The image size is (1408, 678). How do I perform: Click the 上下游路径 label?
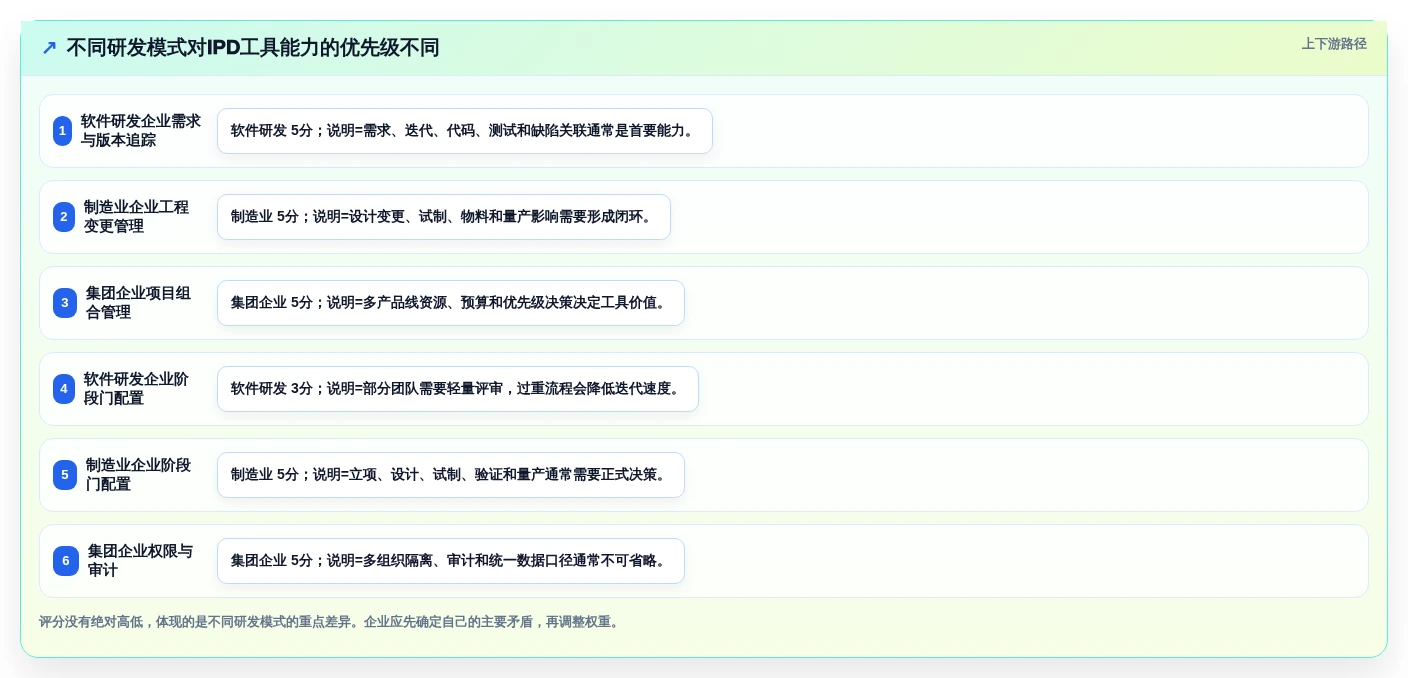(x=1334, y=44)
